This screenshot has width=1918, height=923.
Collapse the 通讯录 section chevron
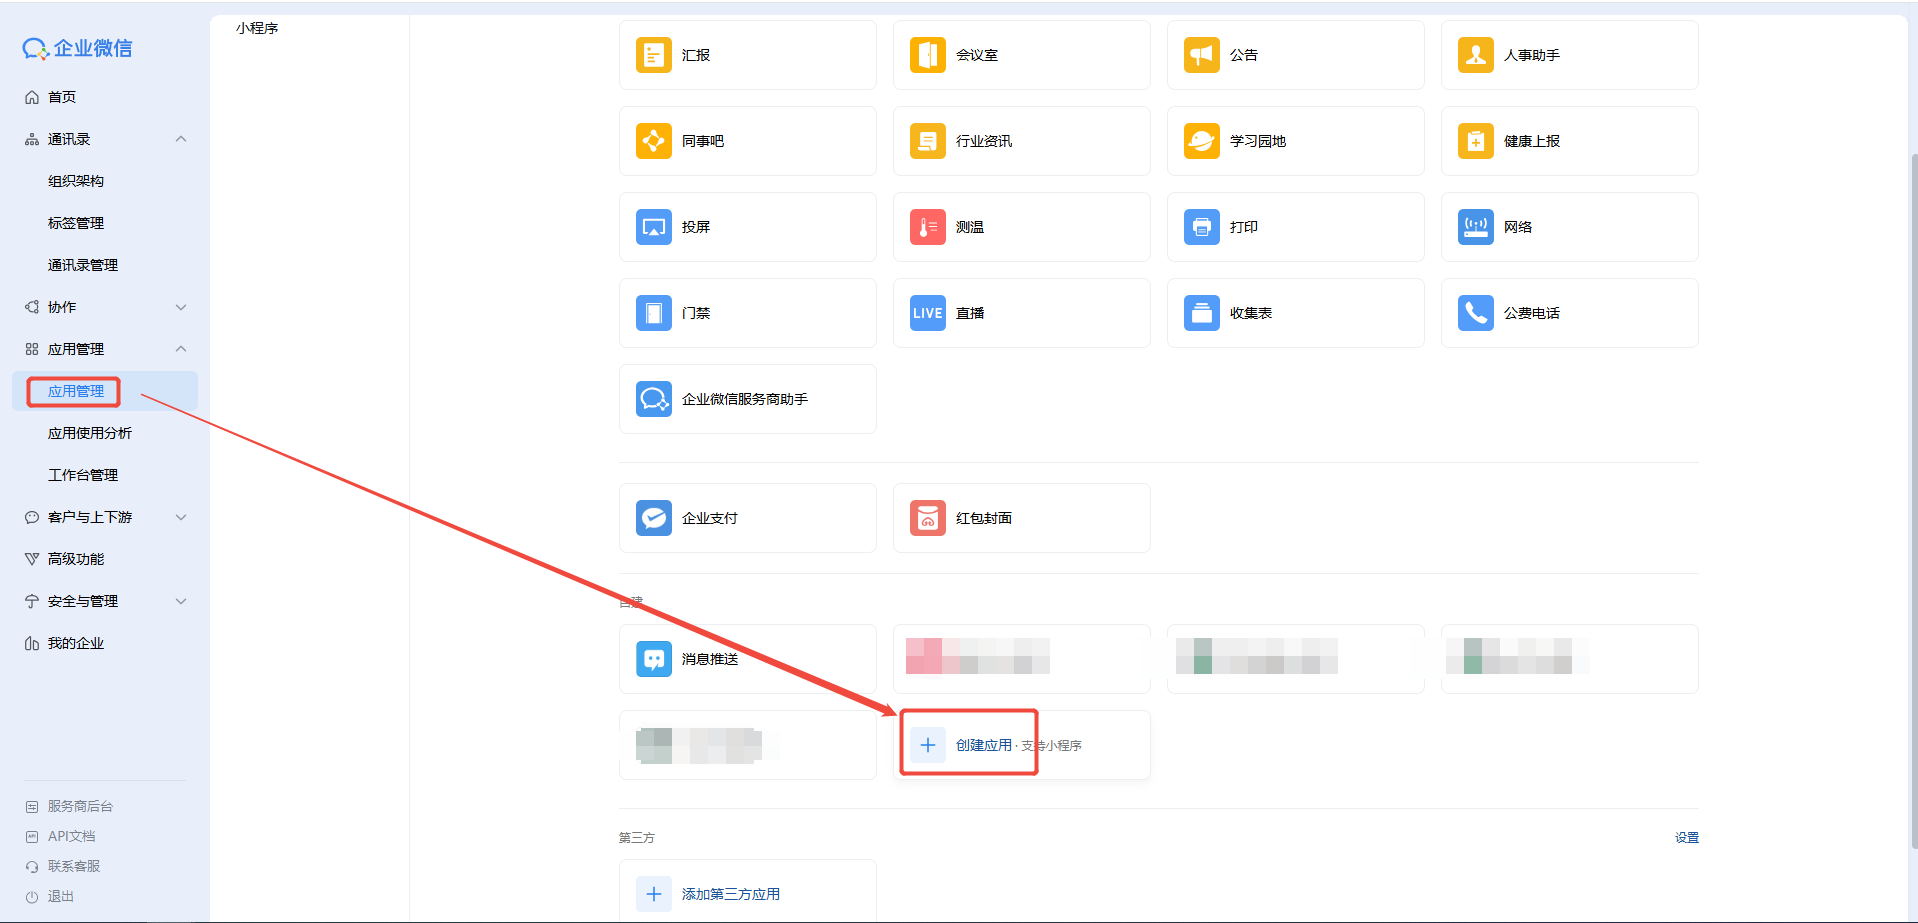[x=181, y=139]
